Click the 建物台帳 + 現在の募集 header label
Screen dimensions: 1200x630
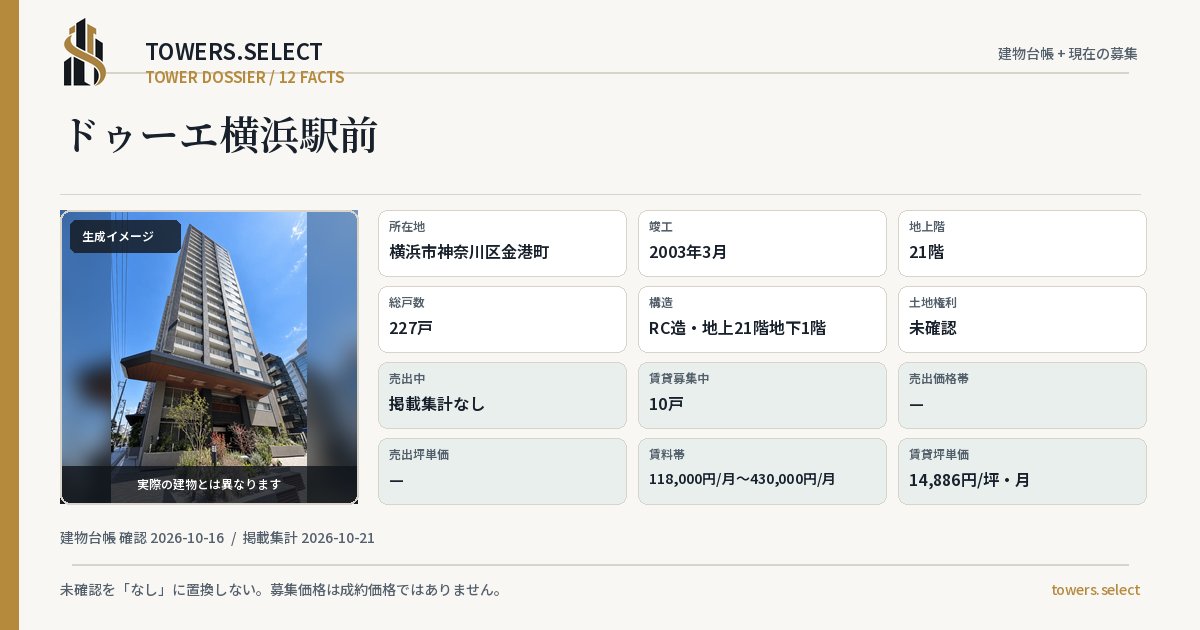pos(1068,53)
